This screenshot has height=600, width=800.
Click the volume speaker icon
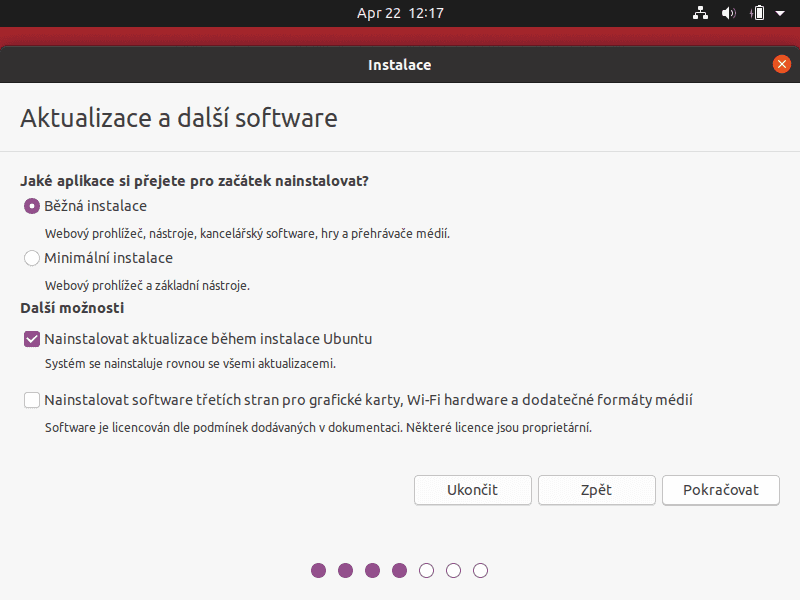(x=729, y=13)
